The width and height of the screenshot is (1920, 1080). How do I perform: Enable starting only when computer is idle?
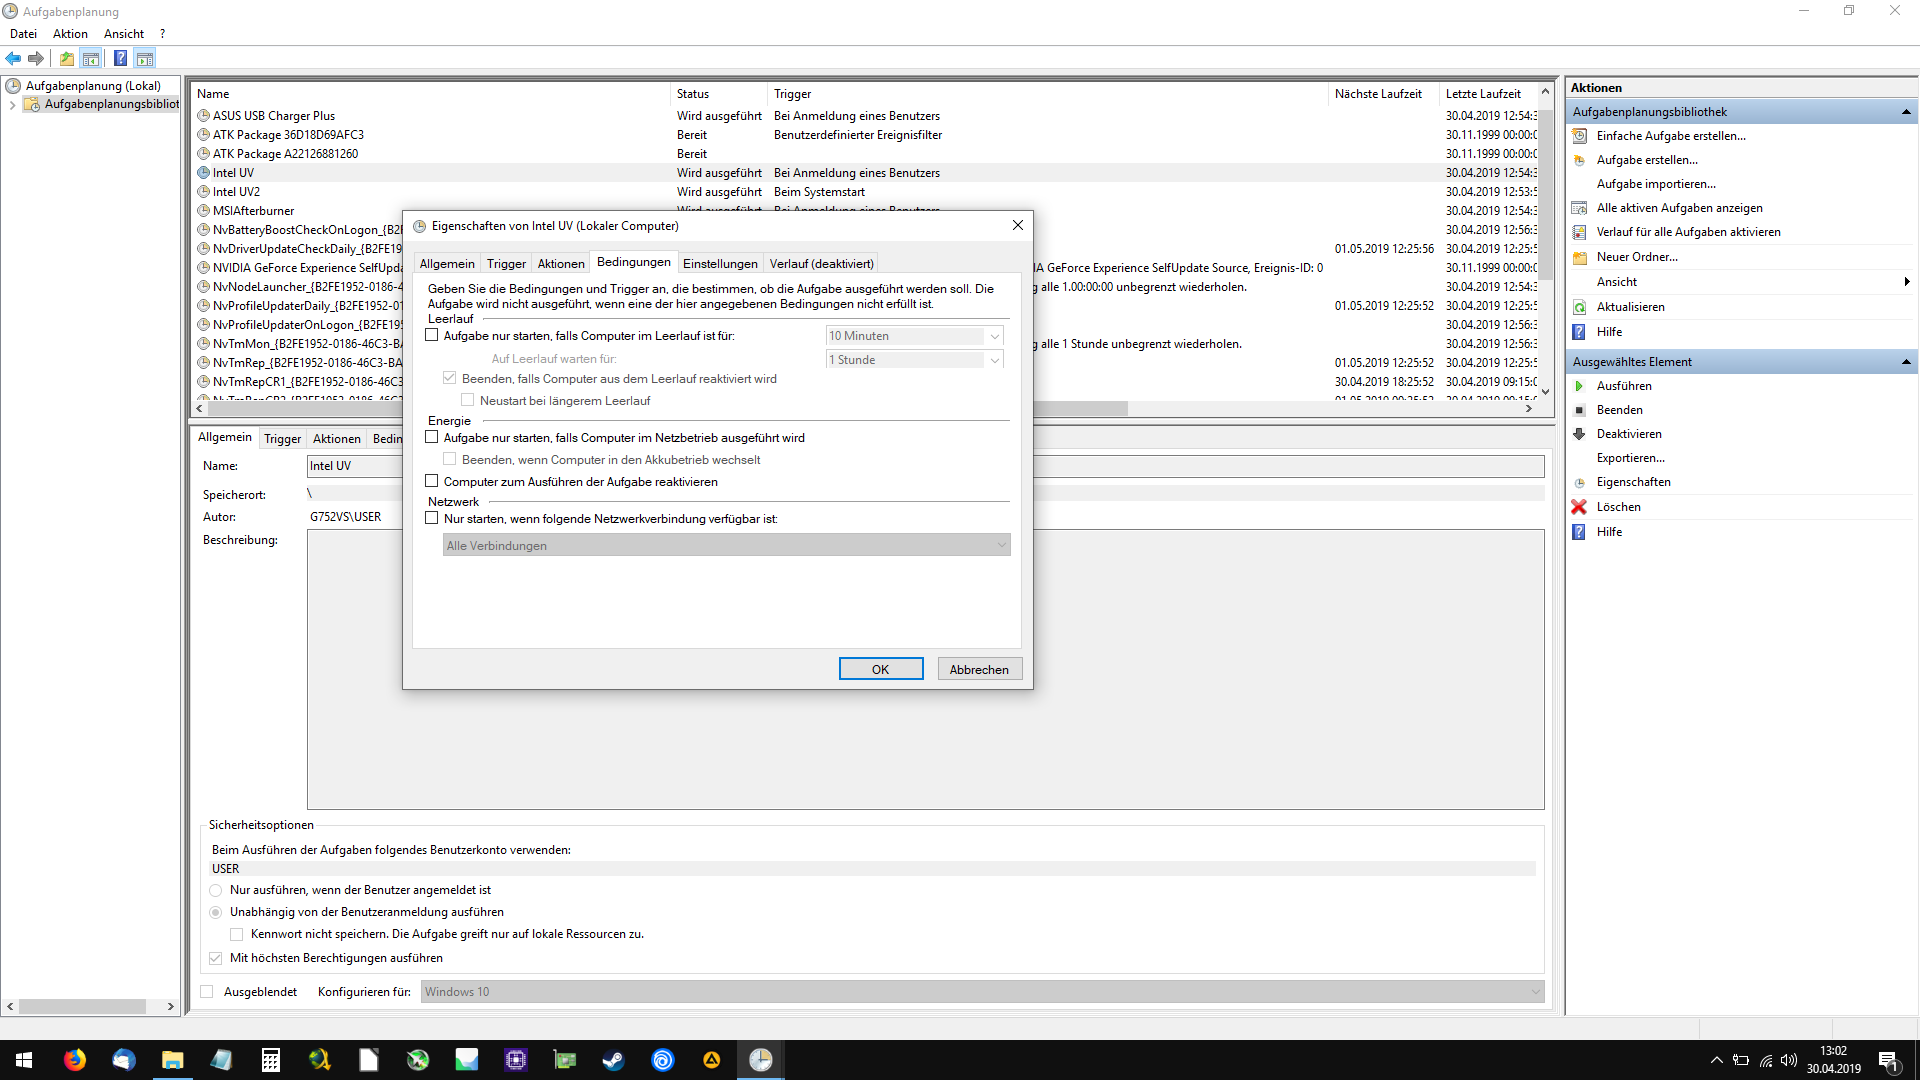click(432, 336)
